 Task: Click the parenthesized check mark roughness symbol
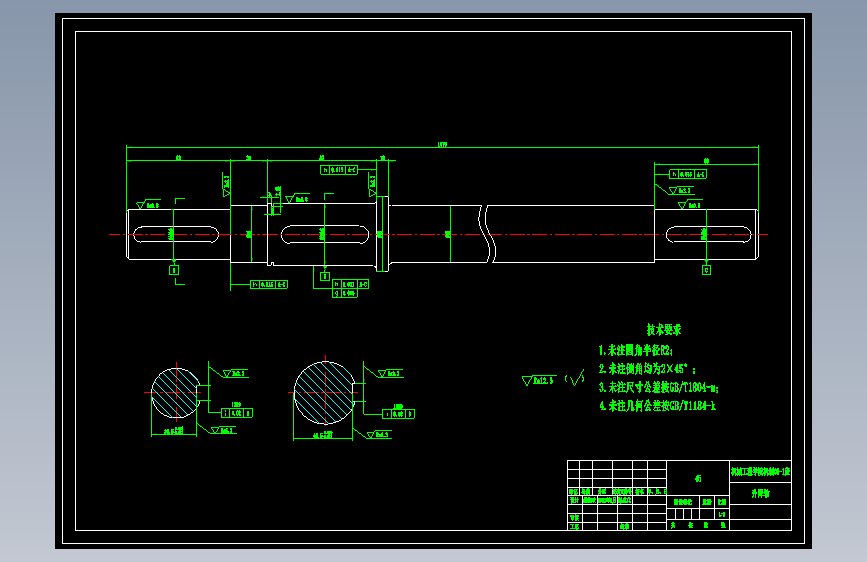point(574,378)
